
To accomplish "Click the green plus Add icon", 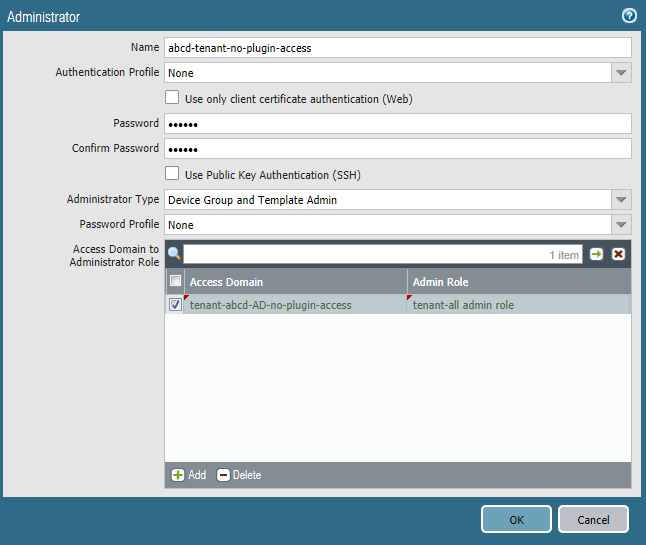I will pos(177,475).
